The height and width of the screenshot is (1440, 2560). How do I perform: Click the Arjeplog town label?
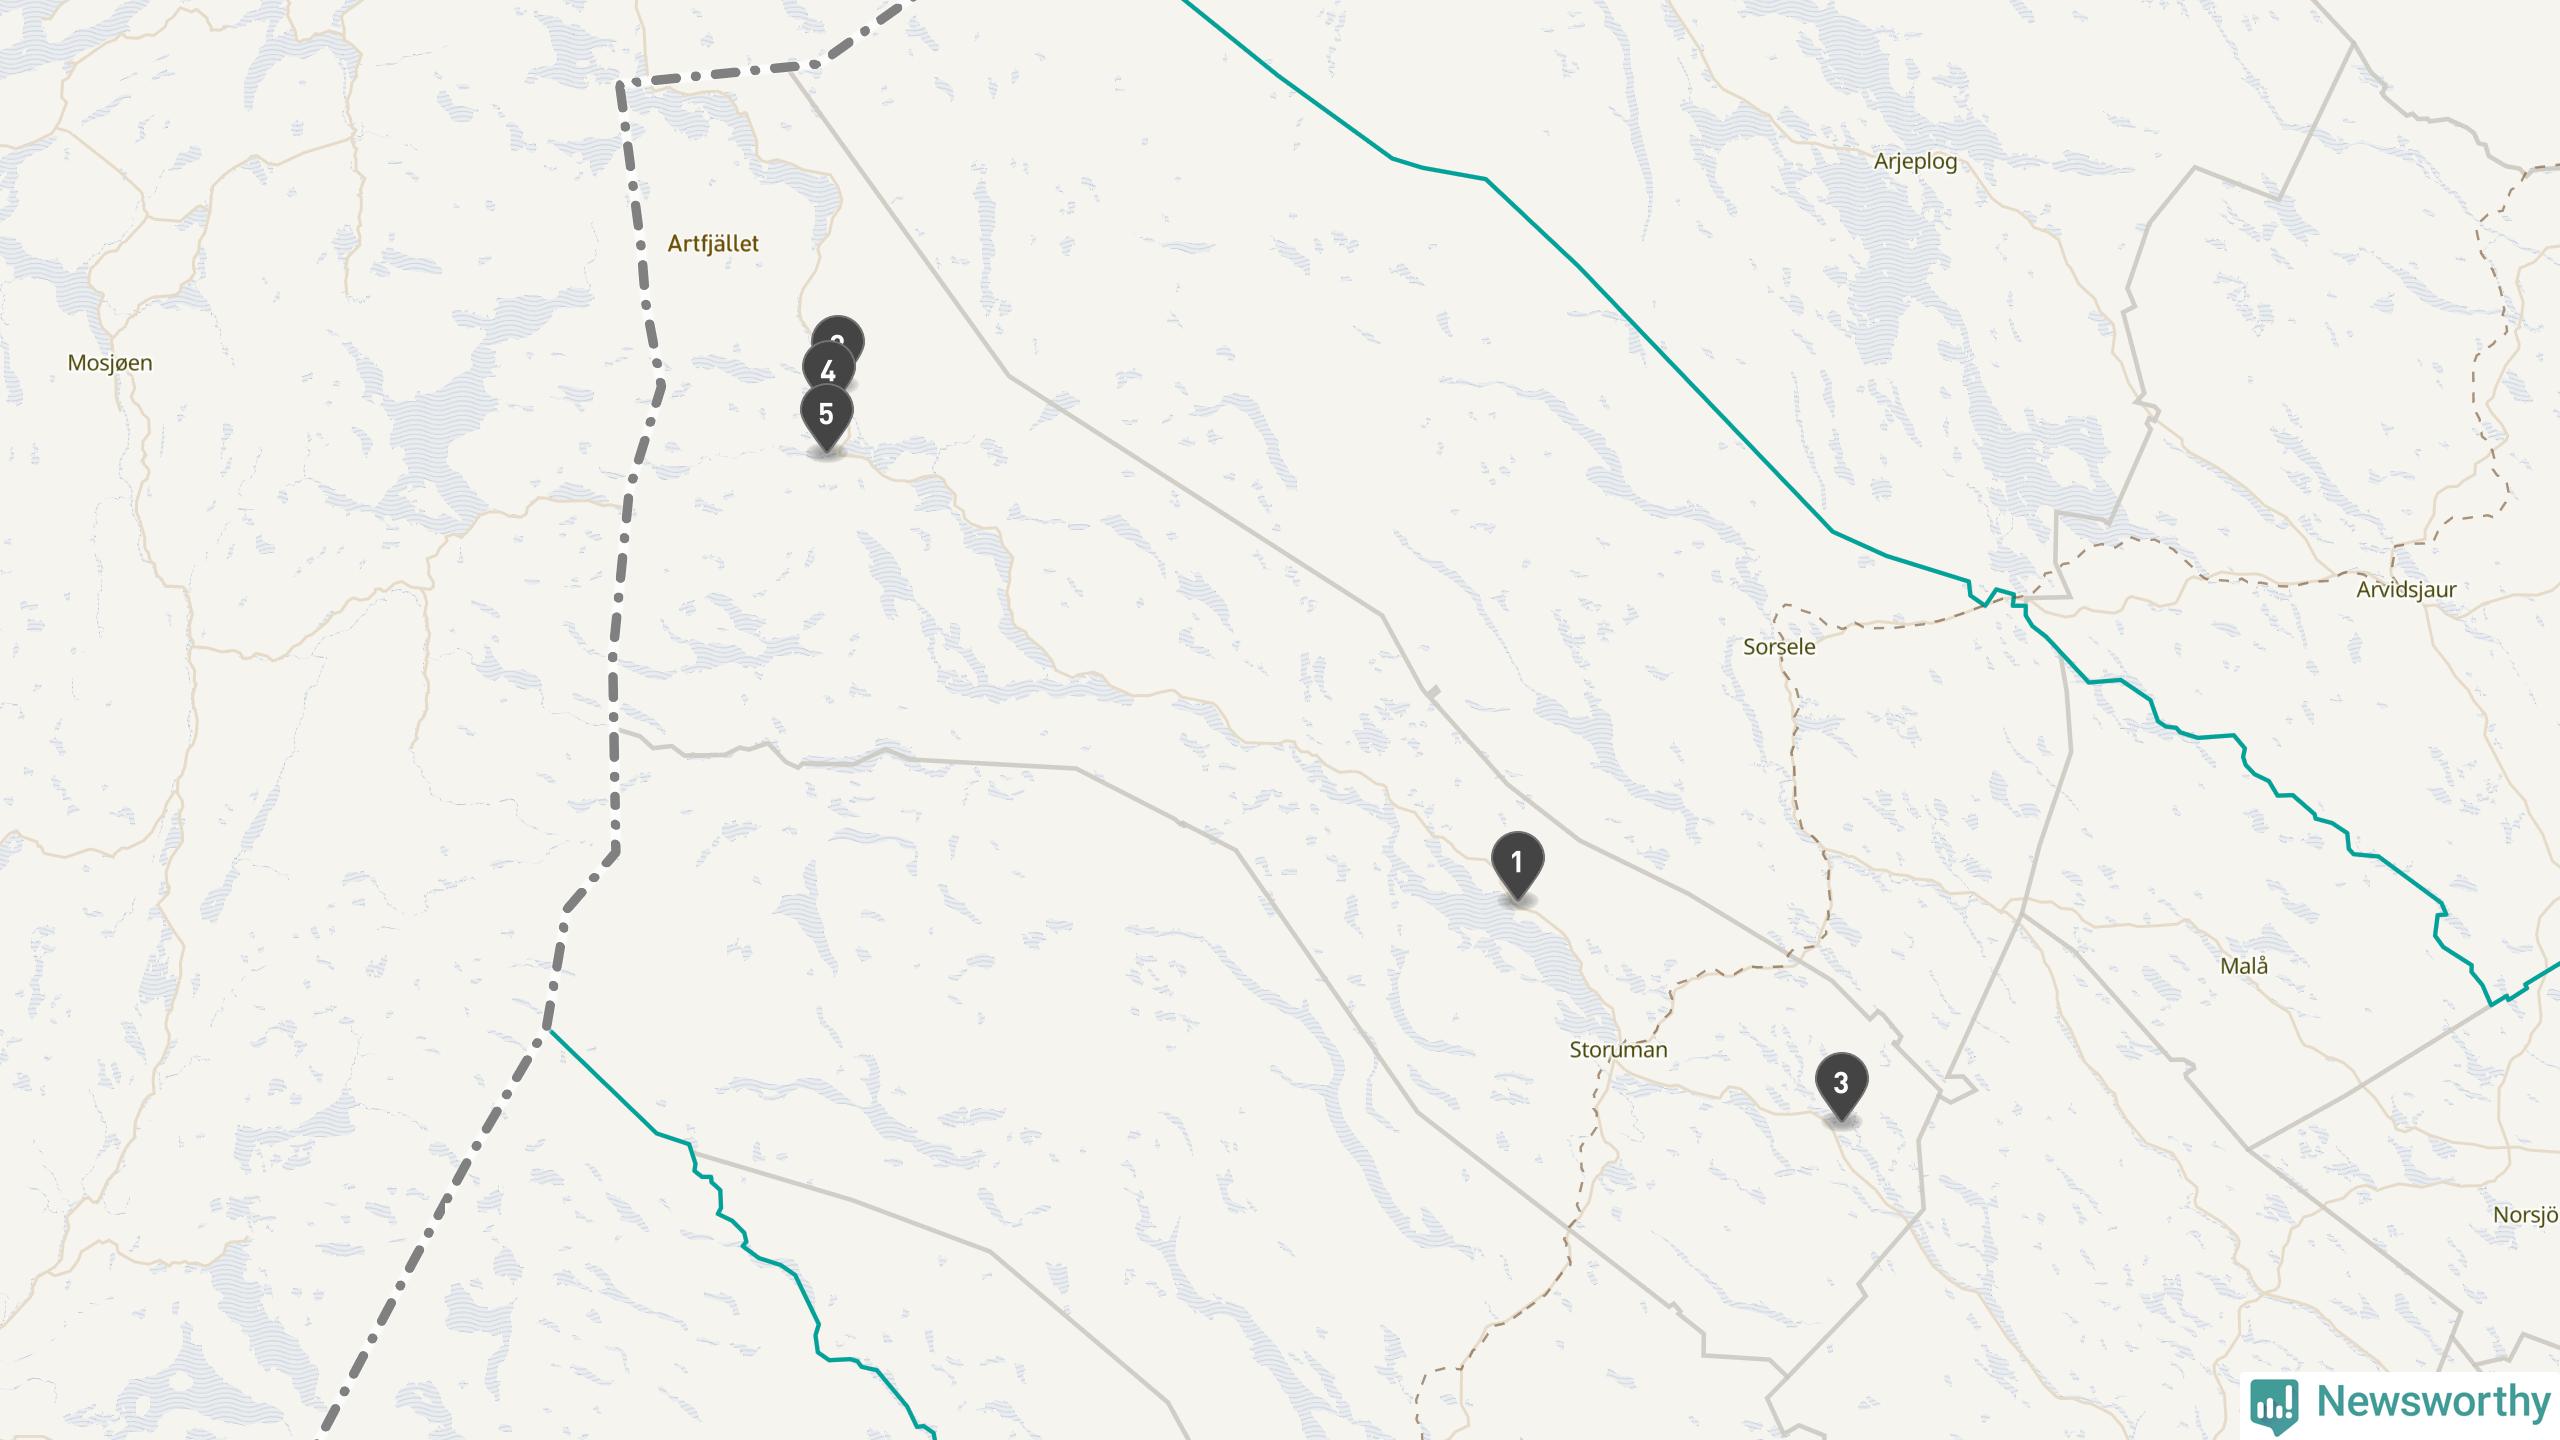point(1915,161)
